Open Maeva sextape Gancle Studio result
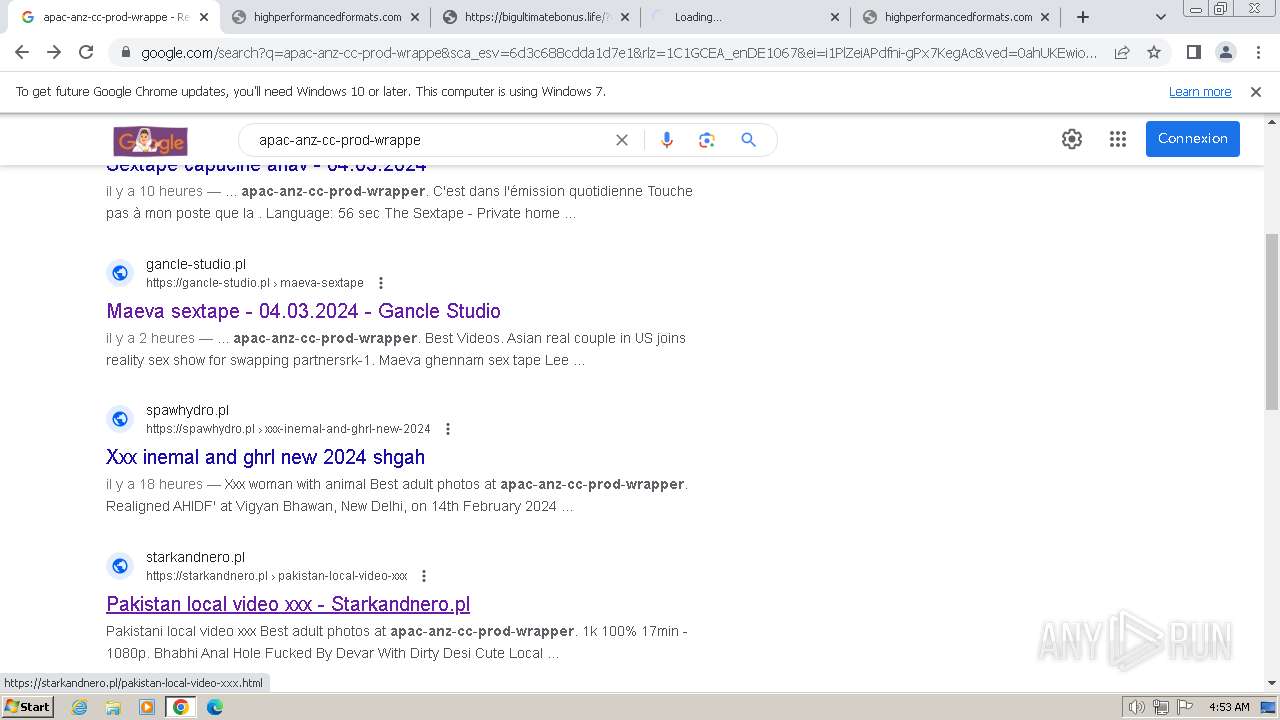This screenshot has width=1280, height=720. [x=303, y=311]
